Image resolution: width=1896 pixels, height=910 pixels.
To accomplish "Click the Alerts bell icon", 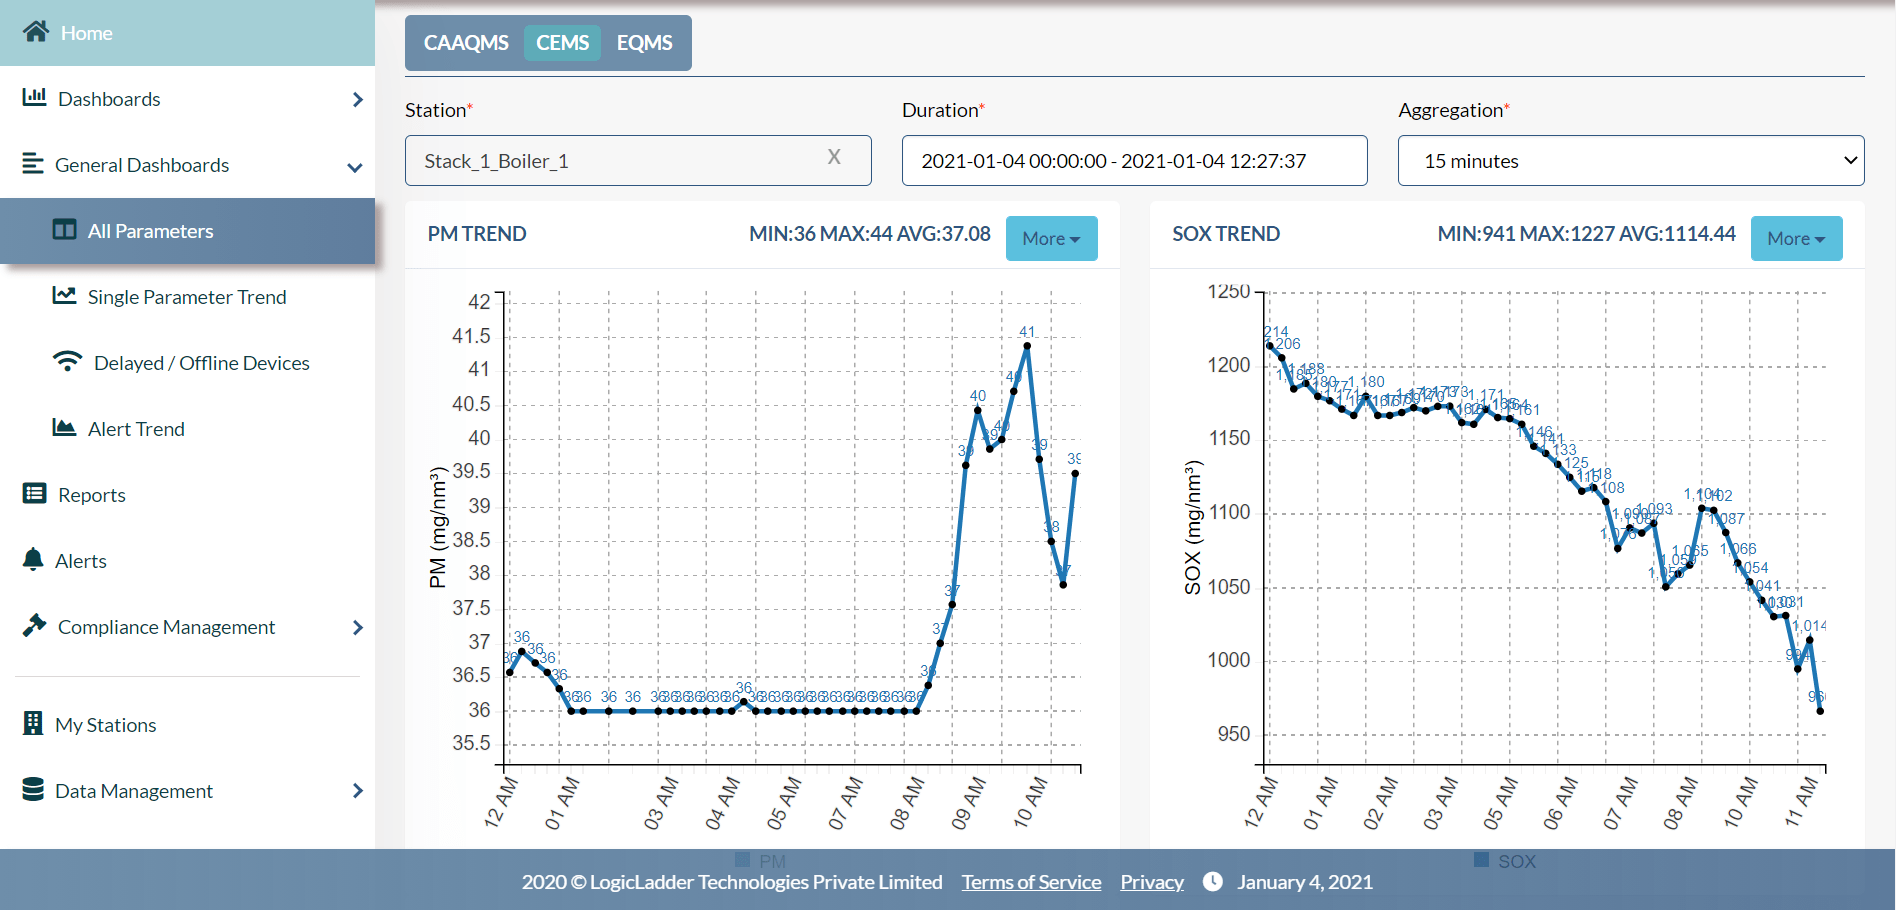I will [33, 560].
